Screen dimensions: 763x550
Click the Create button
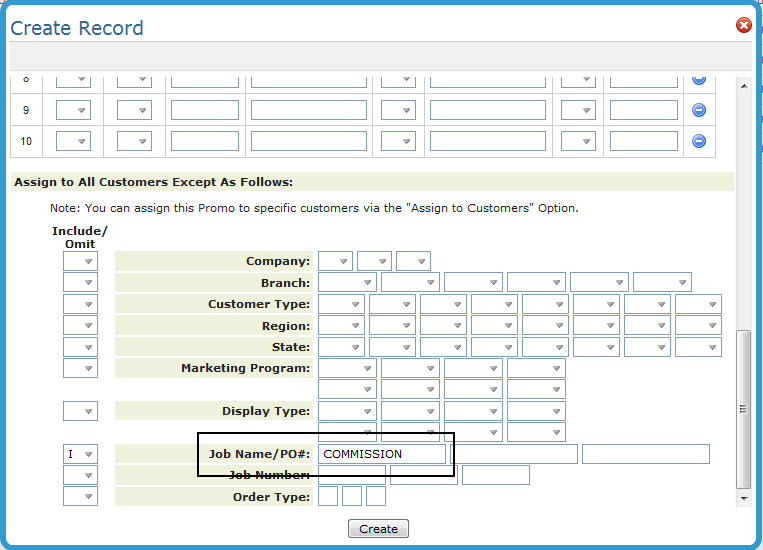(x=378, y=529)
